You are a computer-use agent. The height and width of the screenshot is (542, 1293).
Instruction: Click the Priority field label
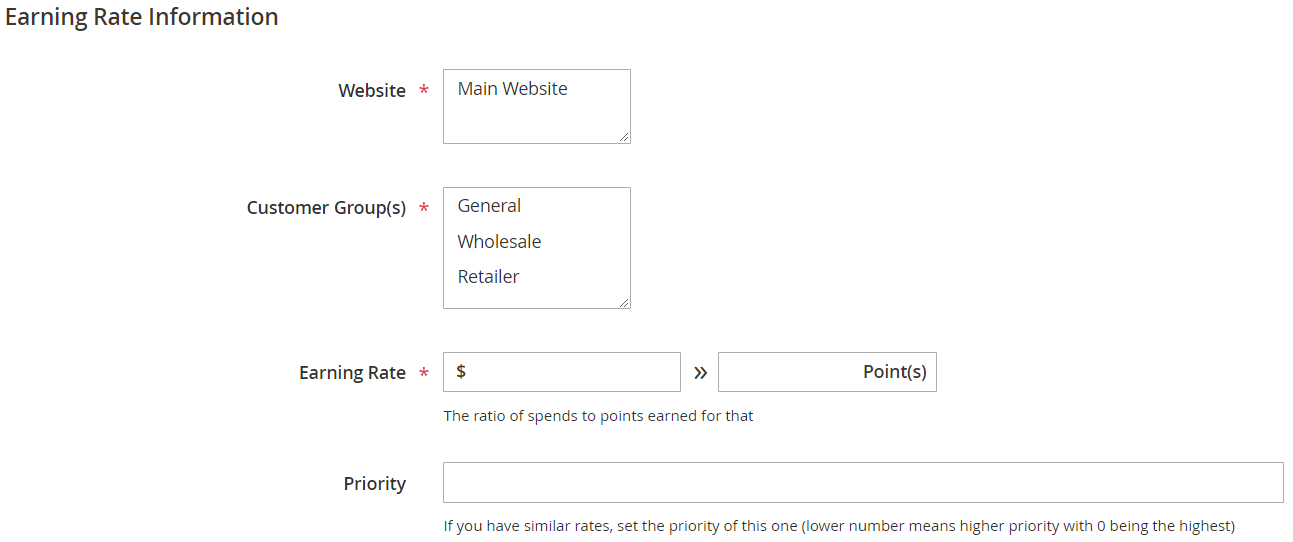click(x=375, y=484)
